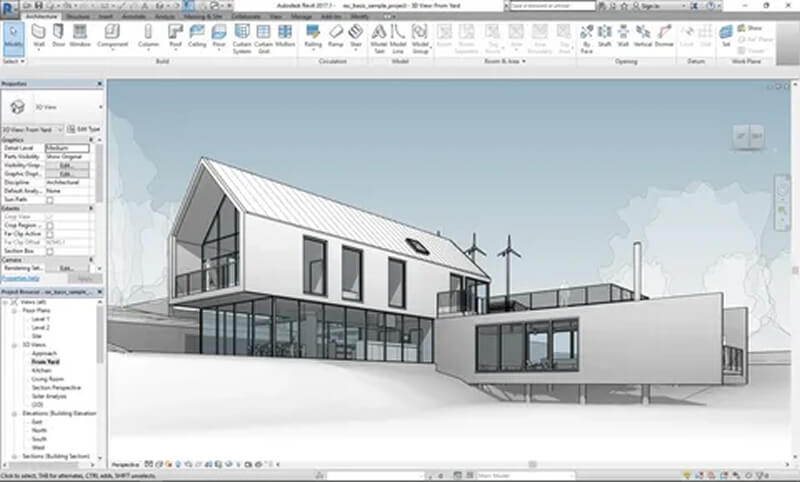Enable the Sun Path checkbox
The width and height of the screenshot is (800, 482).
[x=50, y=200]
